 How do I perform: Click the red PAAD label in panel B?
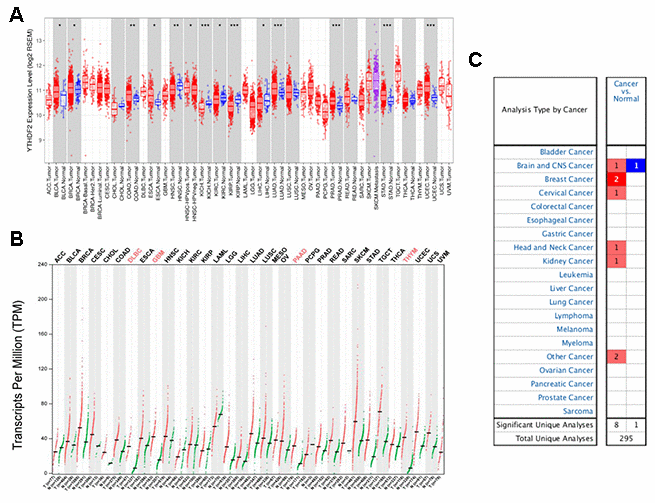tap(298, 249)
